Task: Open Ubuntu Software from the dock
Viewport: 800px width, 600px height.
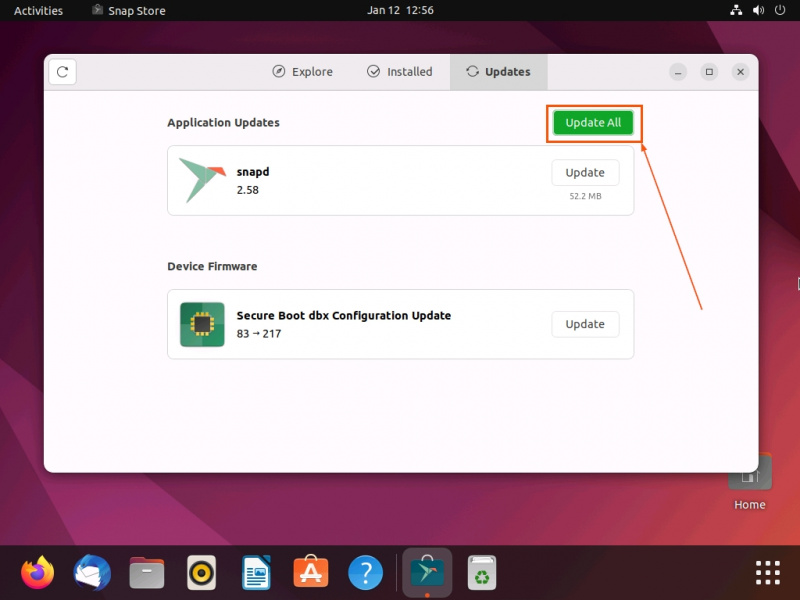Action: click(x=311, y=572)
